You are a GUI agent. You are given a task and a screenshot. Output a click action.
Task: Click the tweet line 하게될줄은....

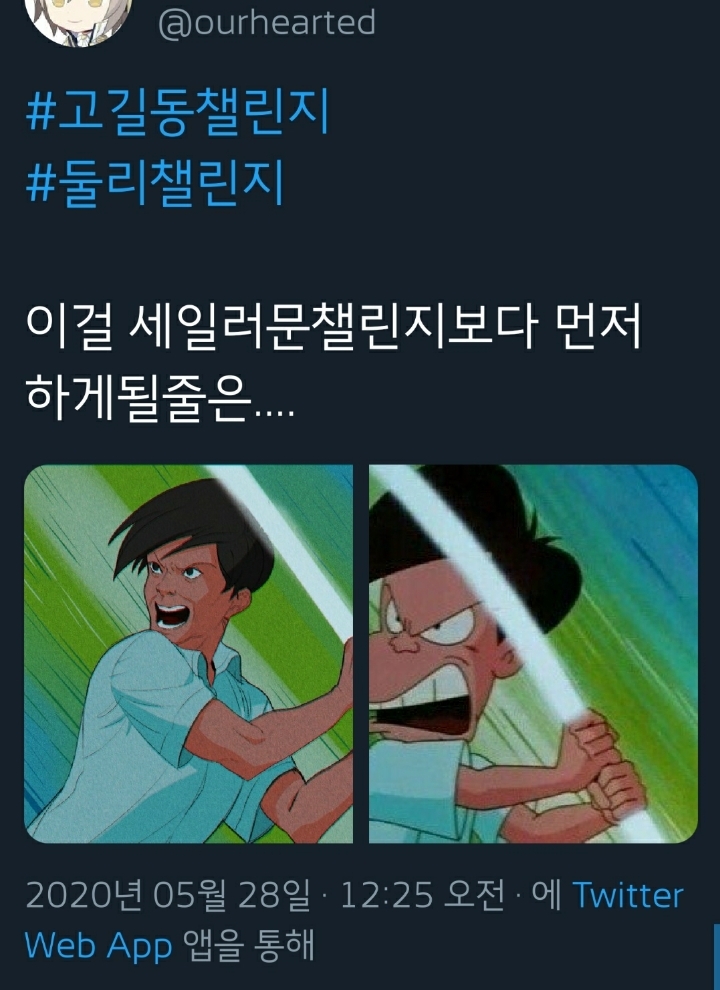(160, 398)
